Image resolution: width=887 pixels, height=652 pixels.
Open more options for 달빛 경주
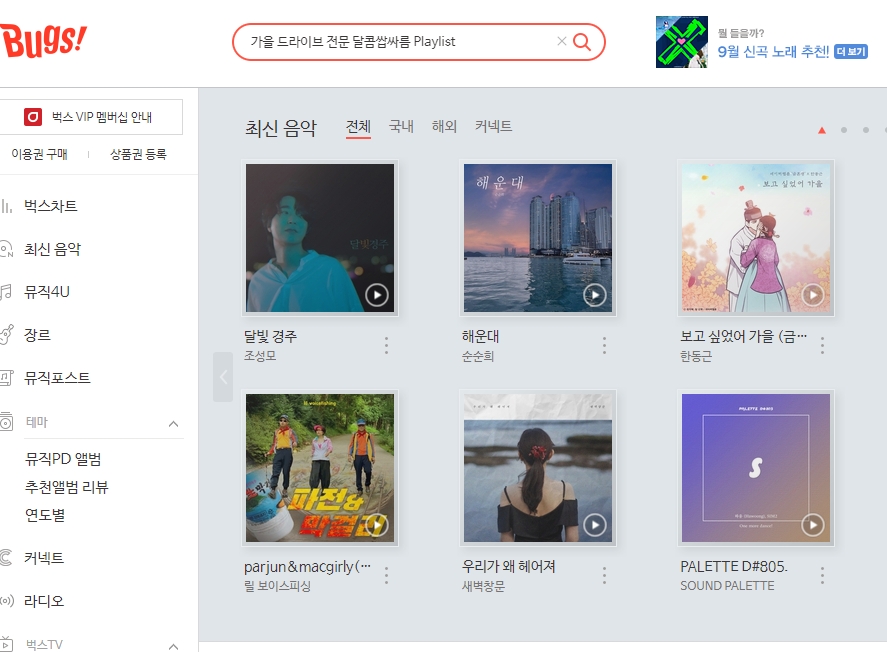(386, 345)
